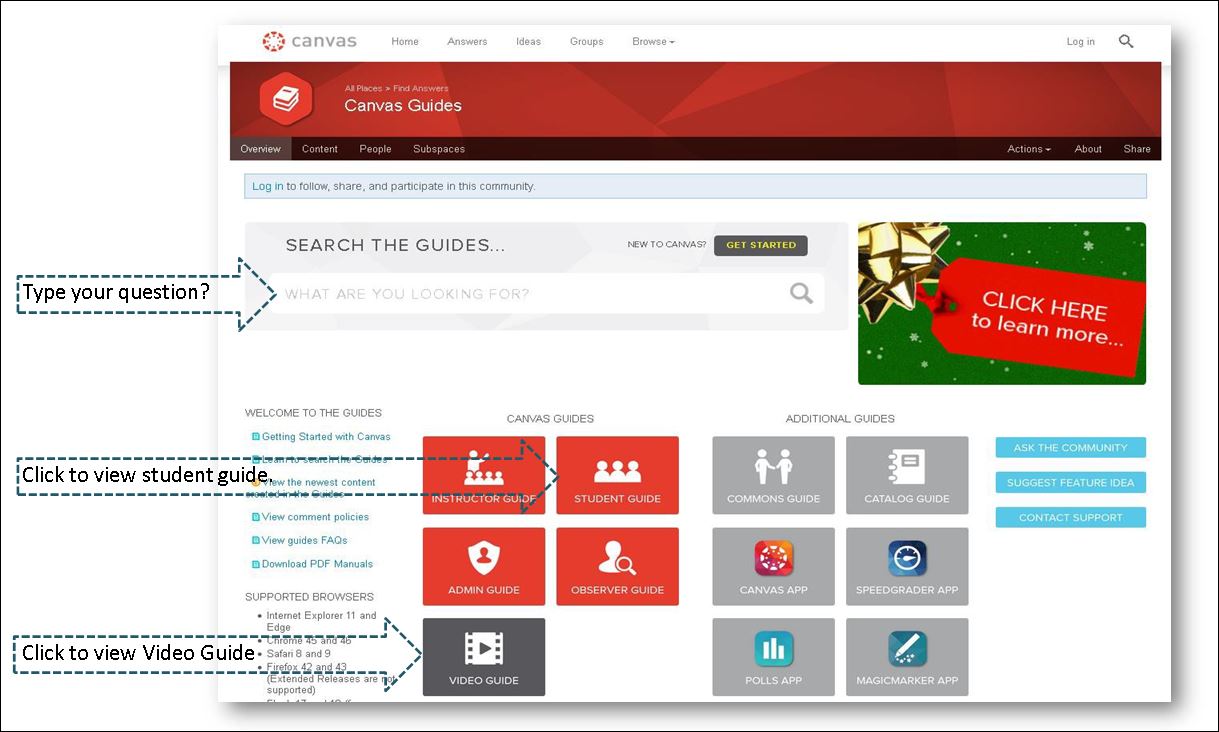Open the Video Guide tile
This screenshot has height=732, width=1219.
coord(484,657)
